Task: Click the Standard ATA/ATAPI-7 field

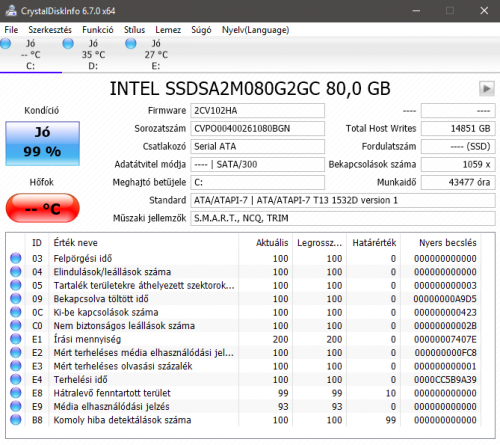Action: (343, 201)
